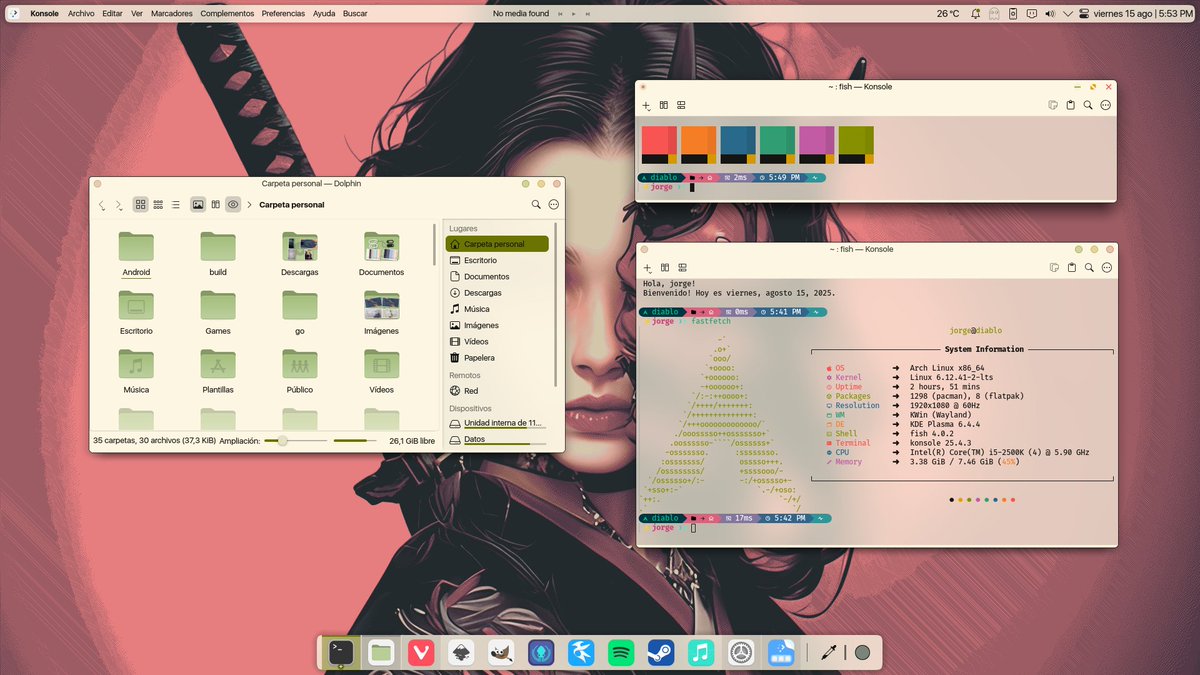Open the Preferencias menu

click(284, 14)
